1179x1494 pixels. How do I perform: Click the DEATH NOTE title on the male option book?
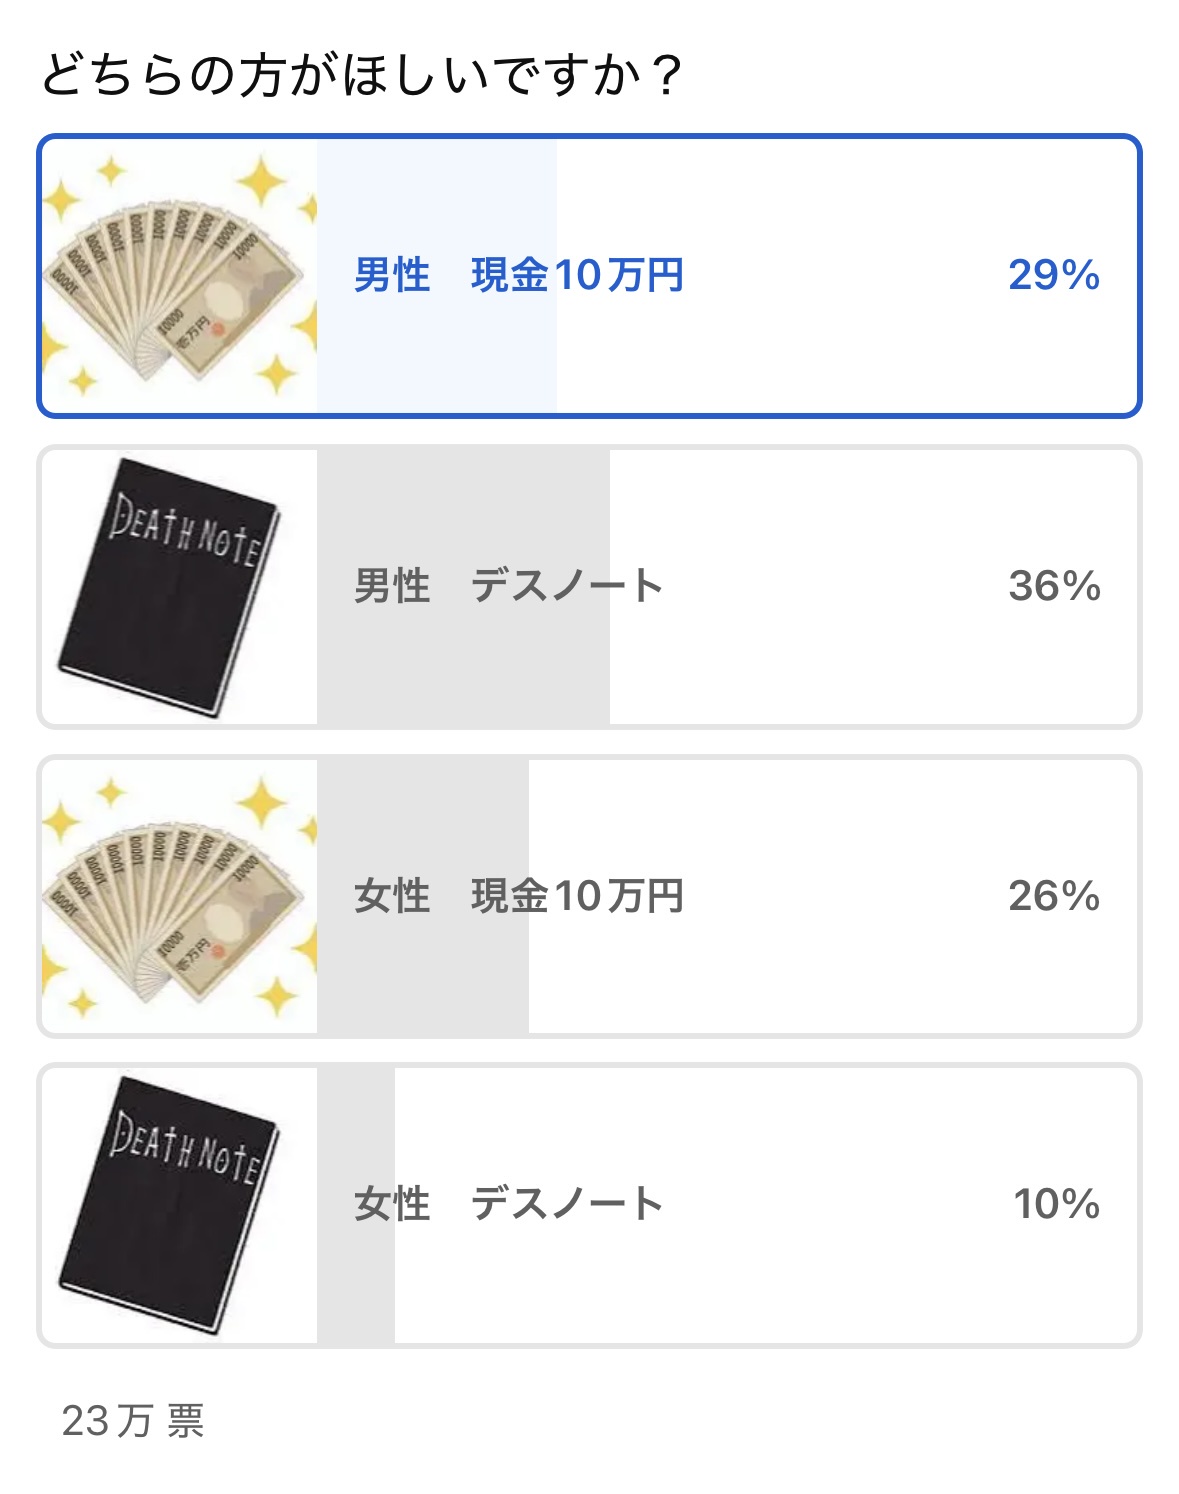coord(186,530)
